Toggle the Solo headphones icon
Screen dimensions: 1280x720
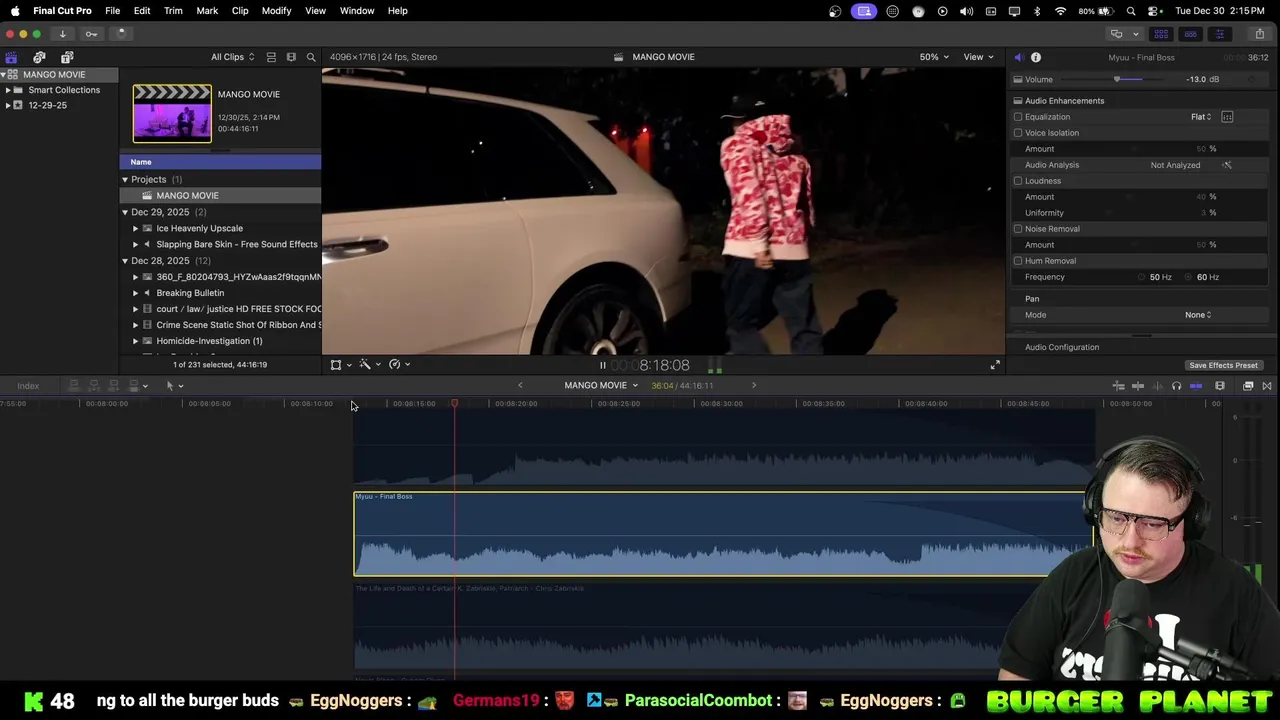click(x=1176, y=386)
